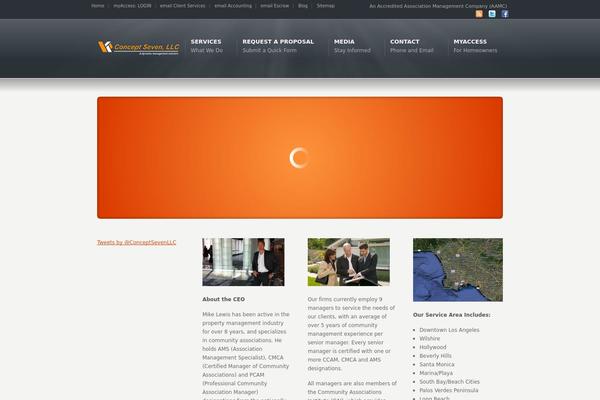Click Beverly Hills list item
Screen dimensions: 600x400
pos(435,356)
